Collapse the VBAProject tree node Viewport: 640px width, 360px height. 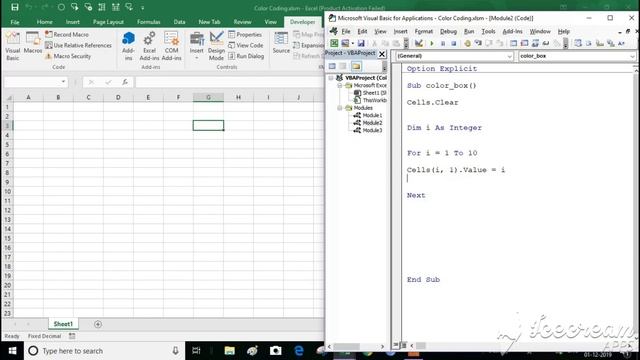[331, 78]
